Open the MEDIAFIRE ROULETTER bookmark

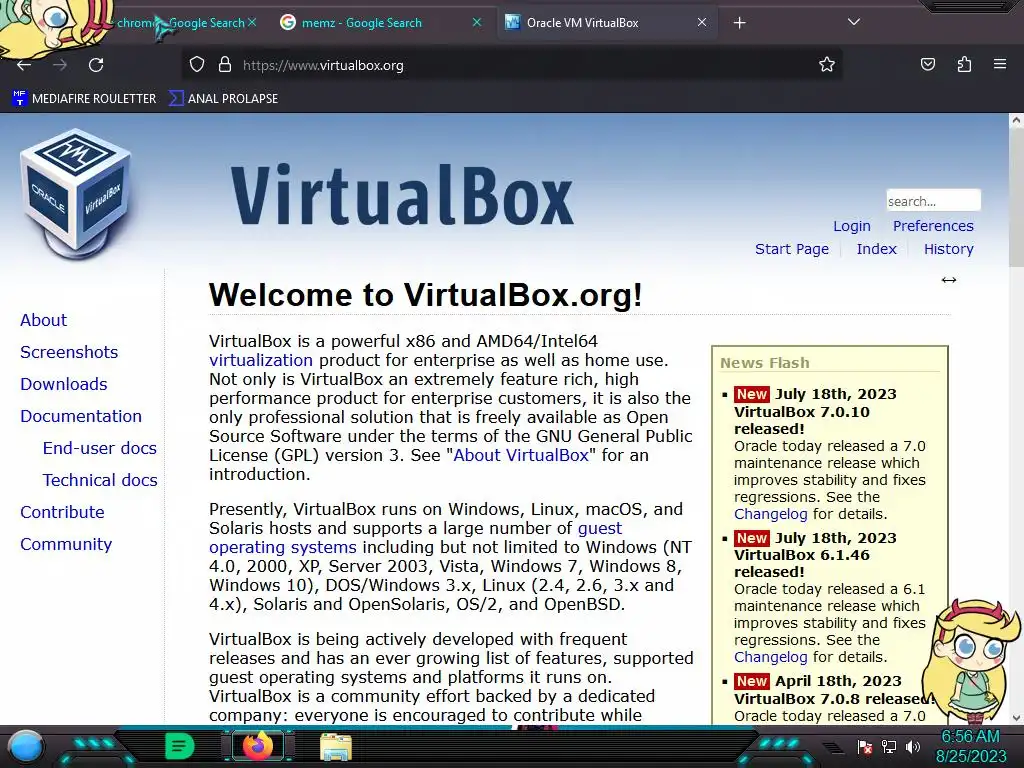point(84,99)
